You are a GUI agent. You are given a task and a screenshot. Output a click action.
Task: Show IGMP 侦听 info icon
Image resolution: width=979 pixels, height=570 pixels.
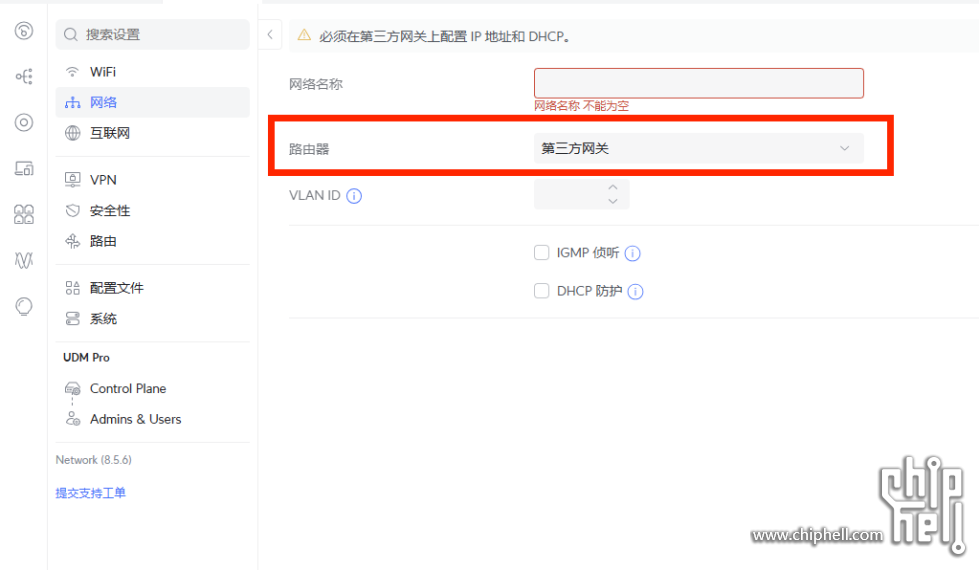click(x=632, y=253)
